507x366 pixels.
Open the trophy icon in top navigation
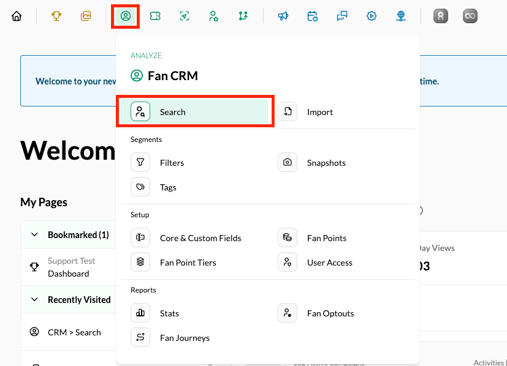coord(56,16)
